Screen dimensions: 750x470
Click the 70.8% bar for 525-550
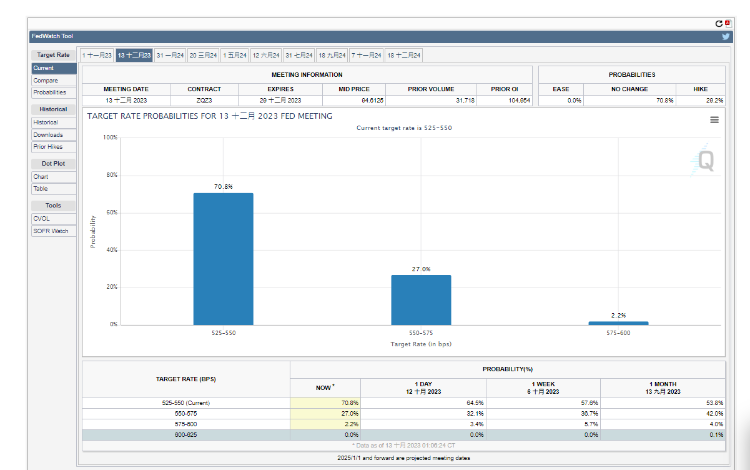[x=223, y=258]
